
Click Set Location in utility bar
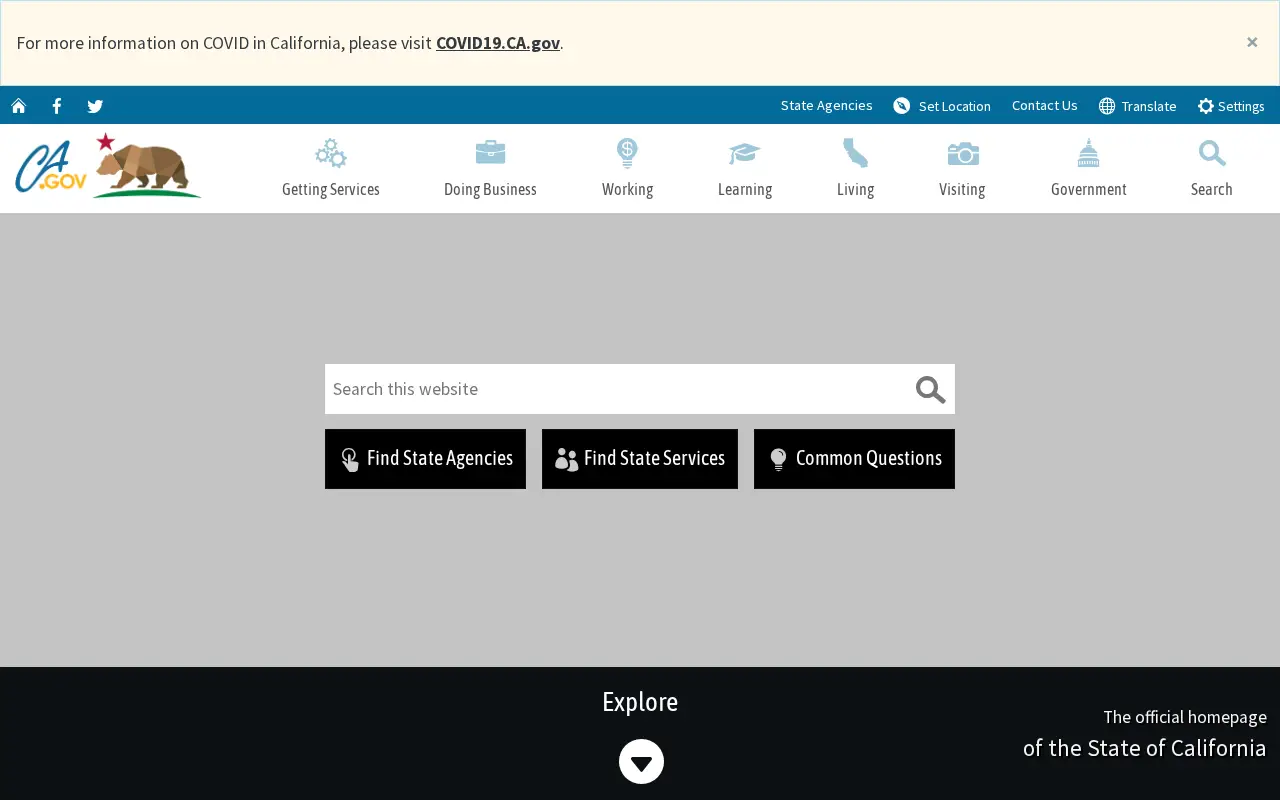[942, 106]
